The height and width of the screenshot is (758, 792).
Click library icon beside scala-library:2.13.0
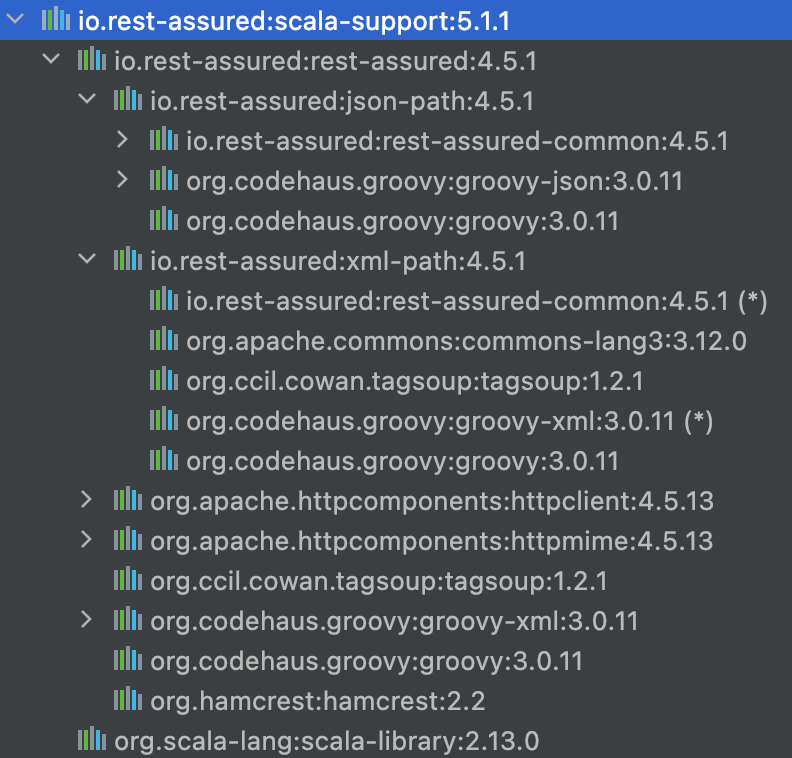click(x=92, y=739)
